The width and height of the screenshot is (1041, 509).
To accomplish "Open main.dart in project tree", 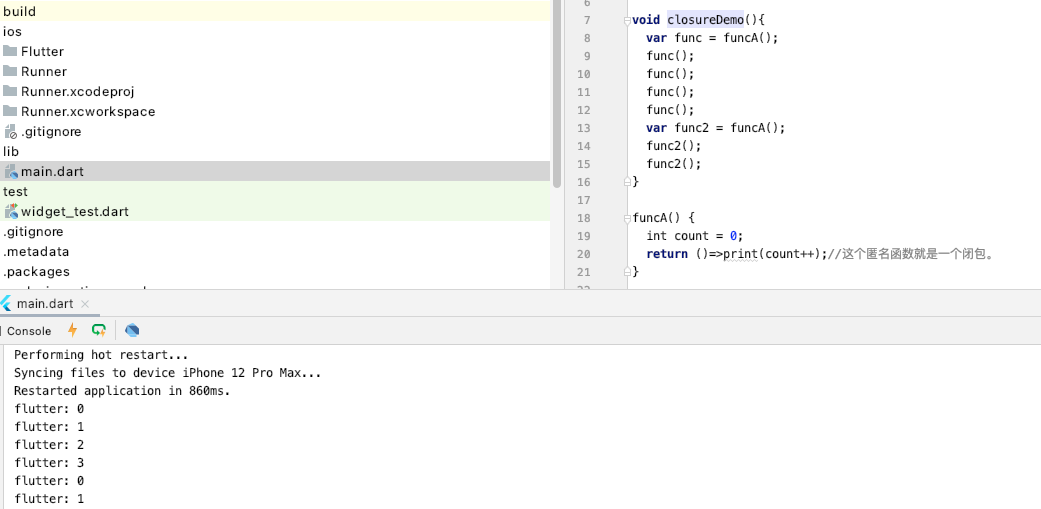I will click(275, 171).
